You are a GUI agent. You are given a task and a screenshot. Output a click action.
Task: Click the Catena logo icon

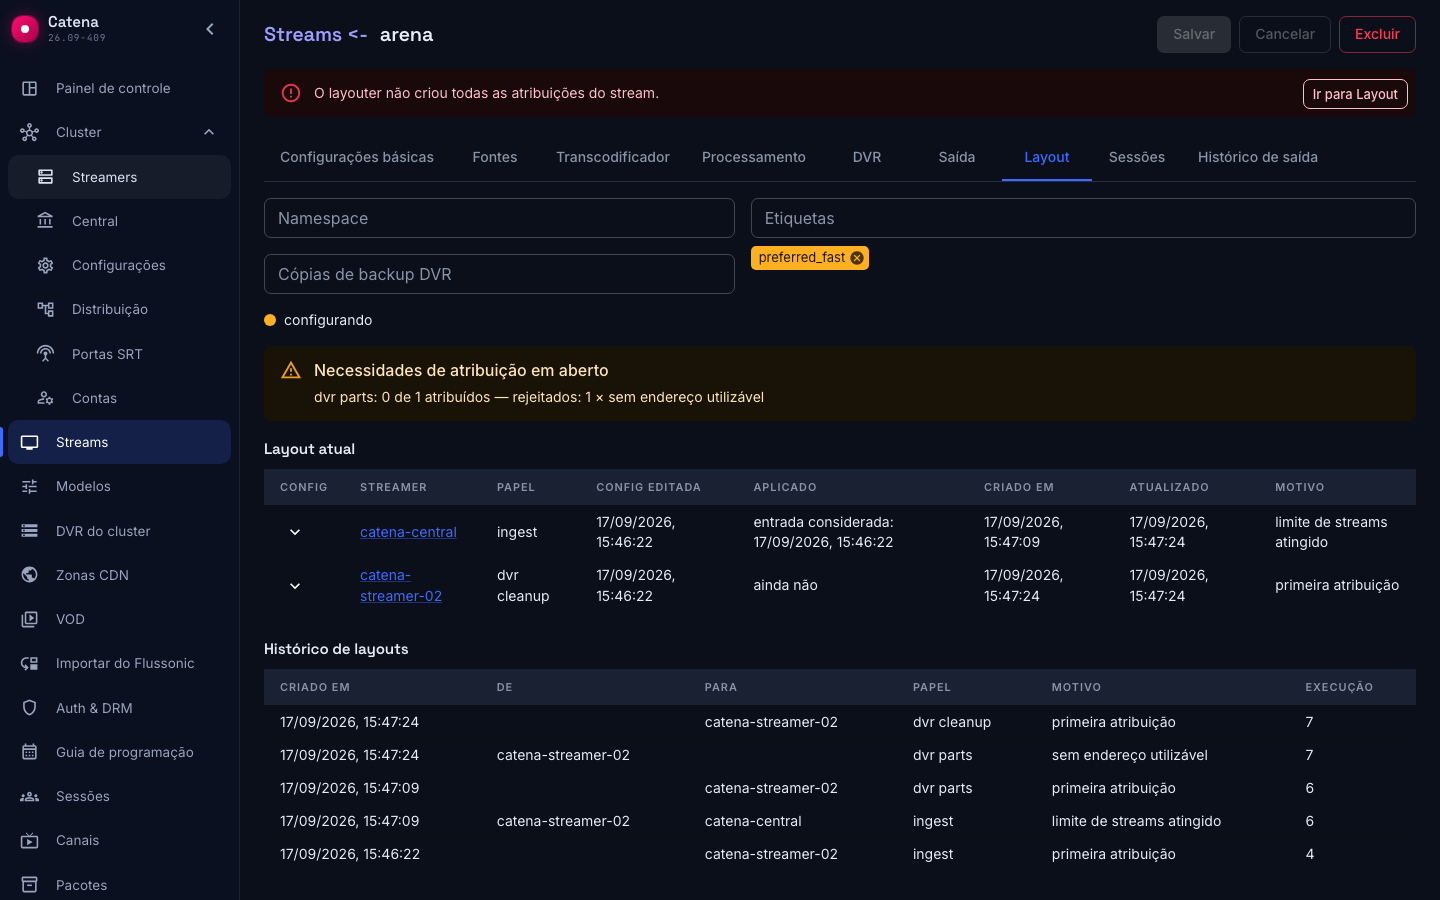coord(25,29)
